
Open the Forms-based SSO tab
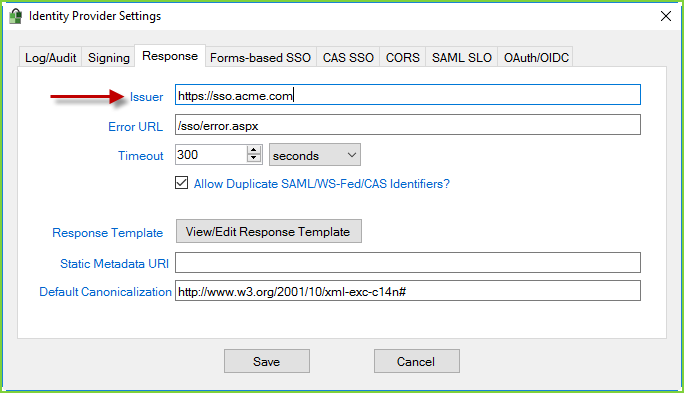pyautogui.click(x=260, y=58)
